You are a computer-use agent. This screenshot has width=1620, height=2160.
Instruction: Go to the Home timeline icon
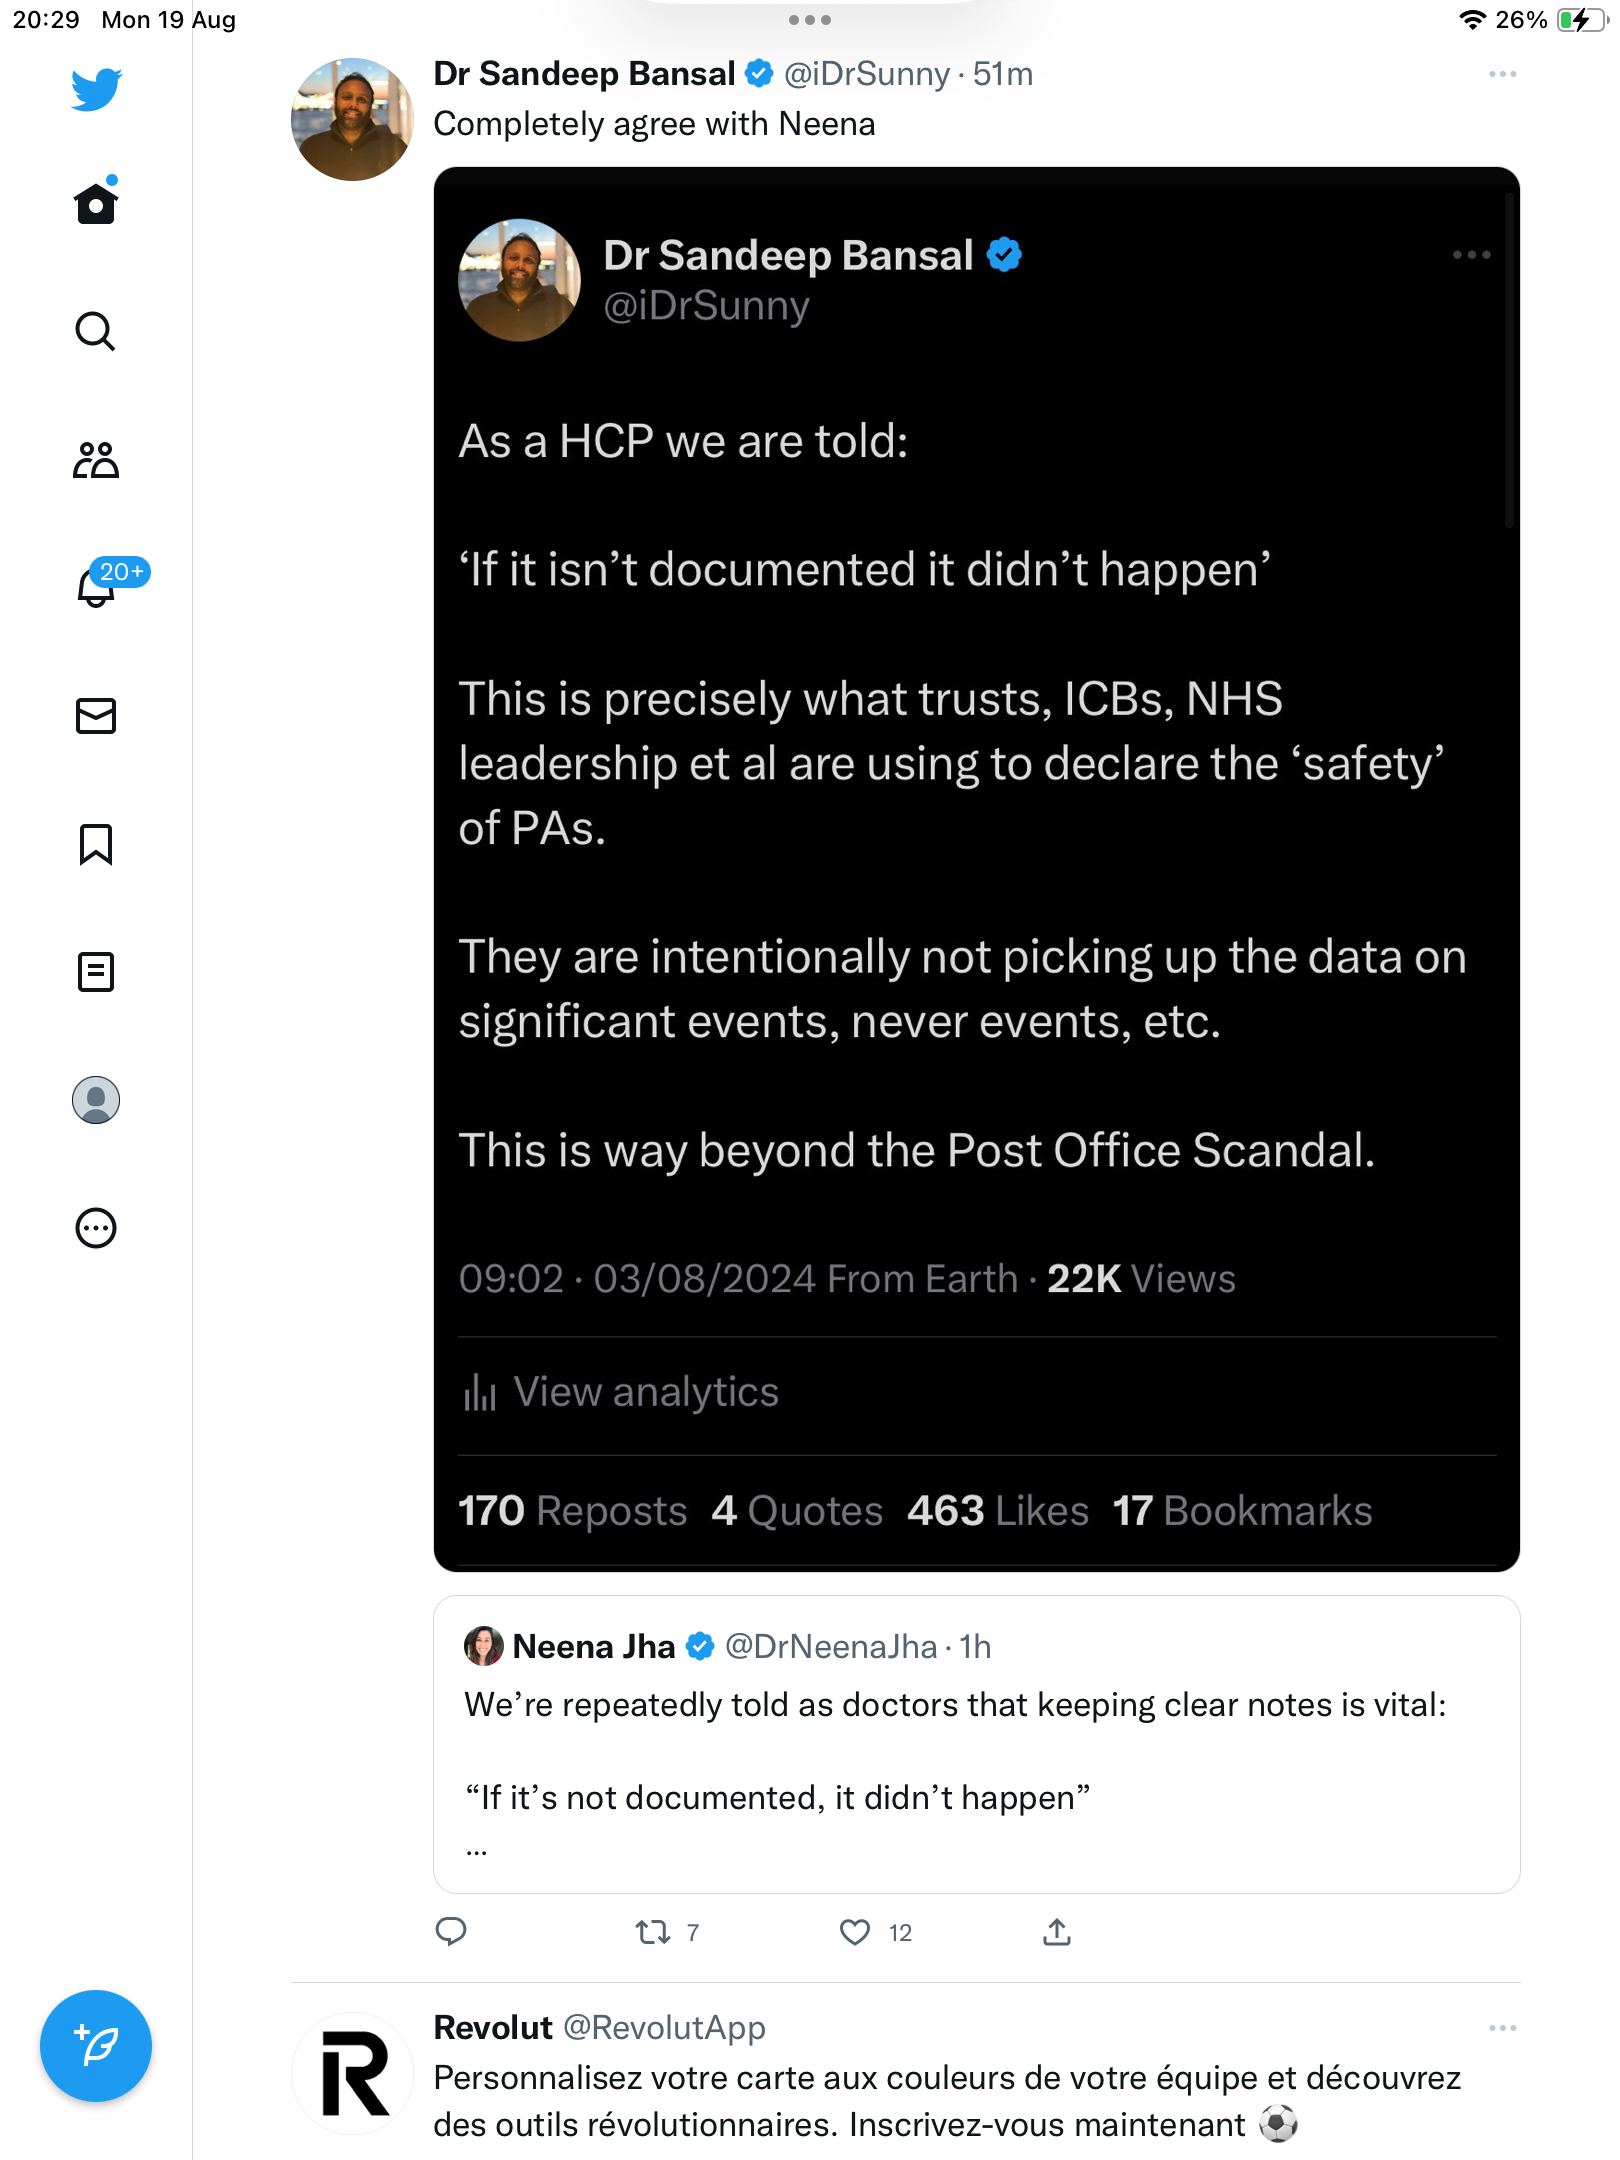pos(96,201)
